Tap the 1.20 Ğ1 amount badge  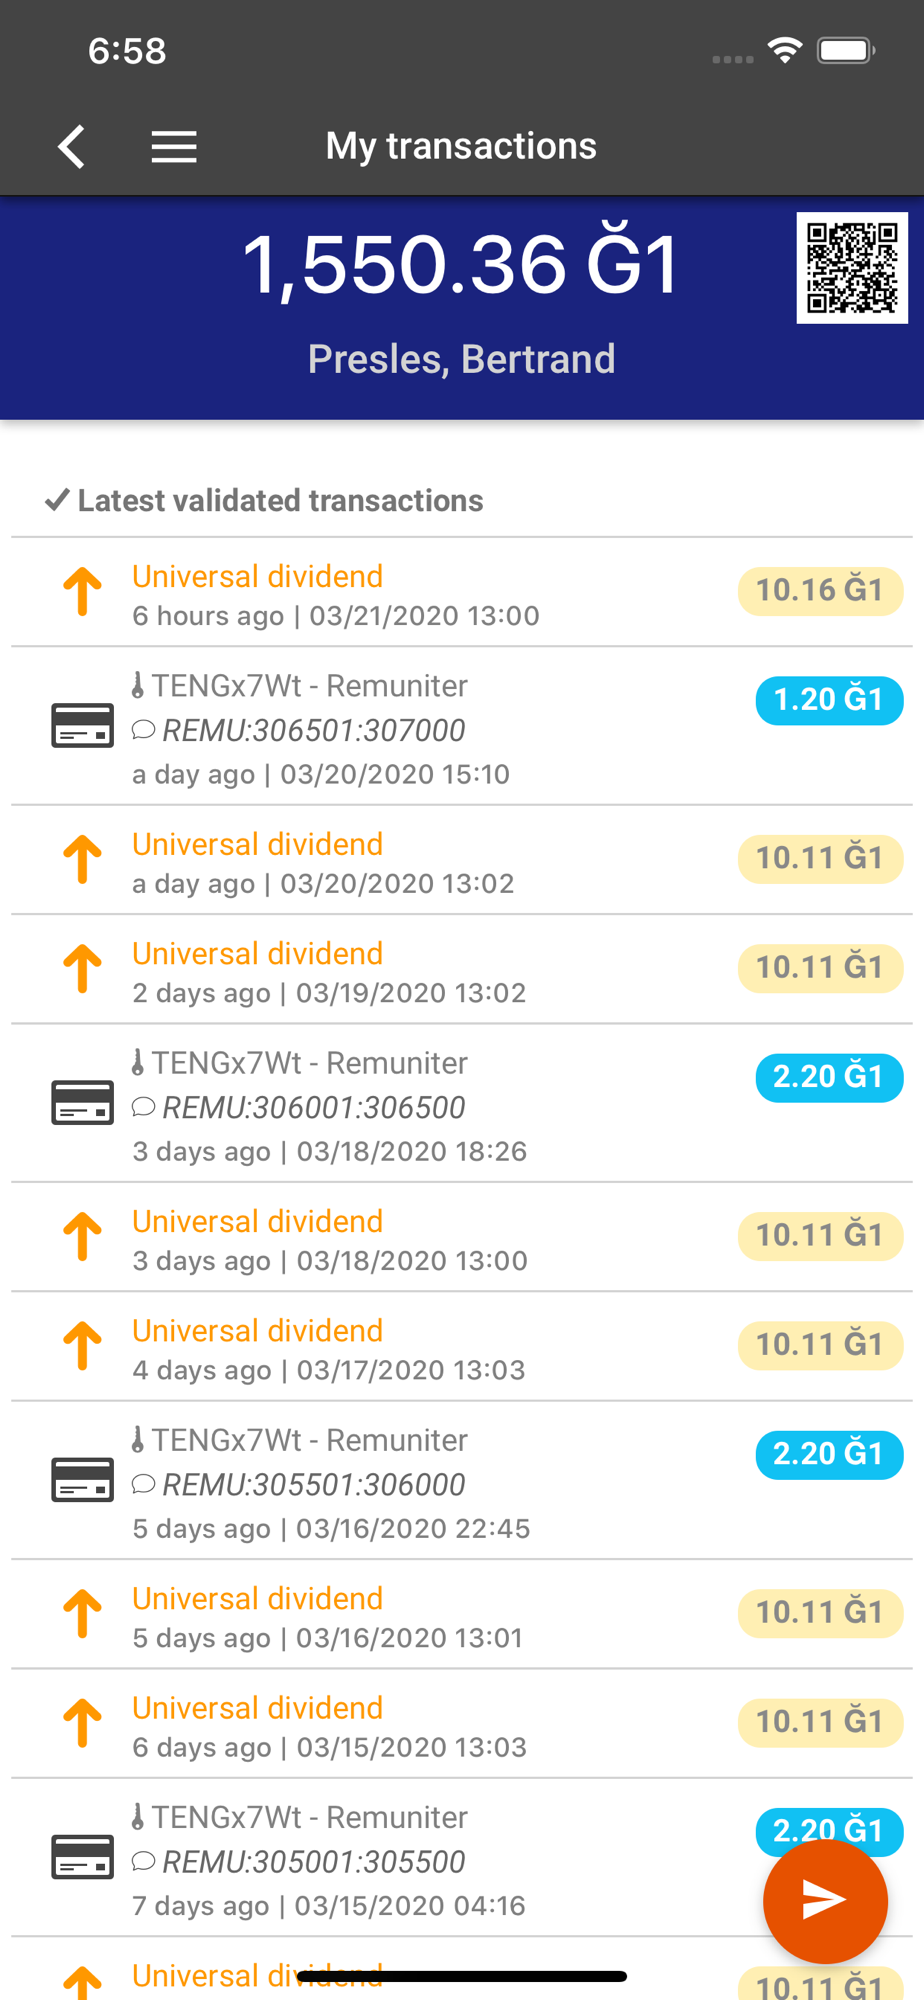tap(829, 700)
